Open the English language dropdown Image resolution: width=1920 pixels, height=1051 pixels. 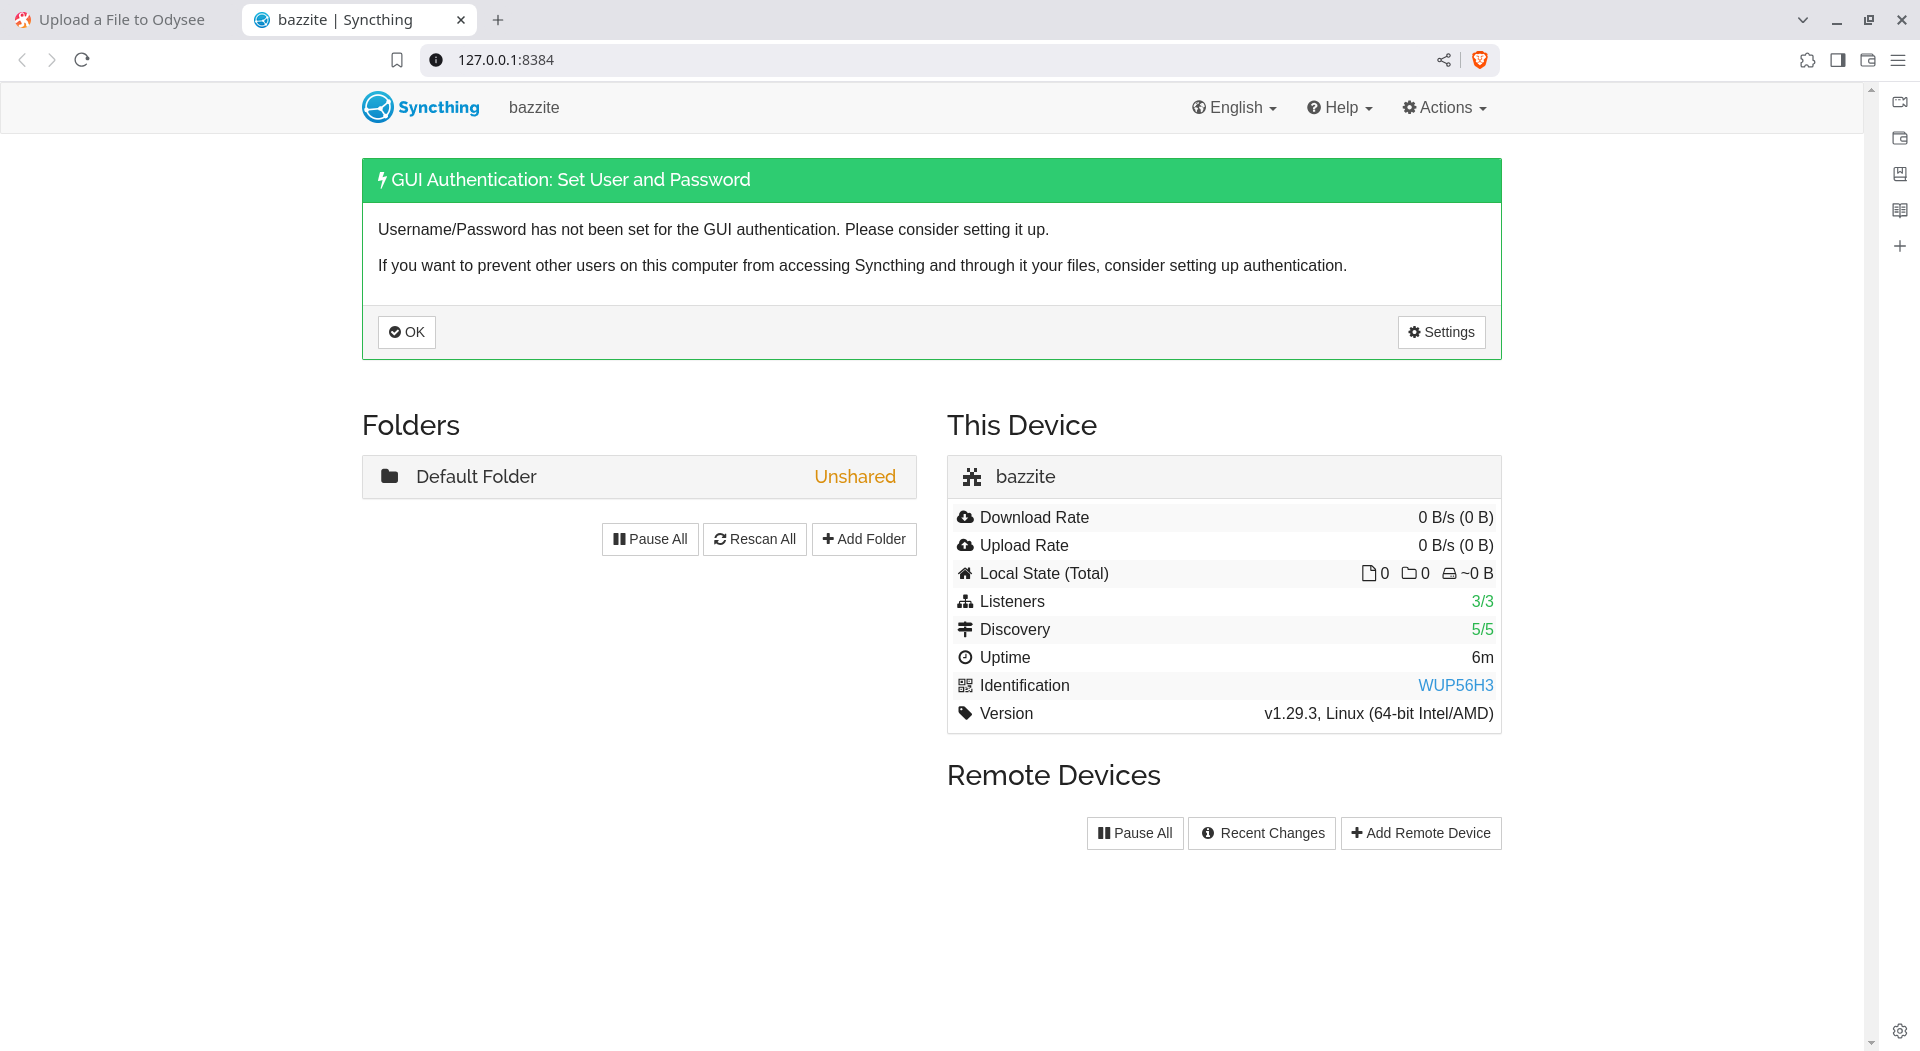(1234, 107)
